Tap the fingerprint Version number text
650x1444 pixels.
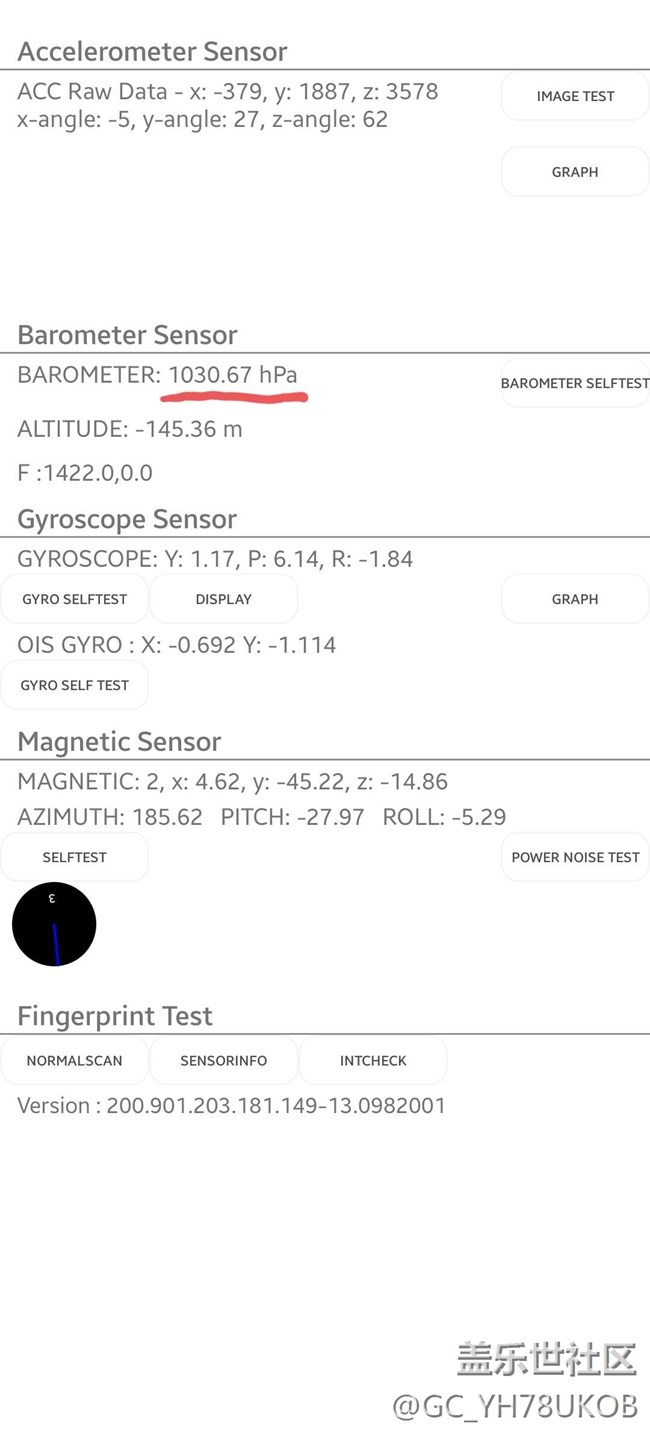pos(231,1106)
